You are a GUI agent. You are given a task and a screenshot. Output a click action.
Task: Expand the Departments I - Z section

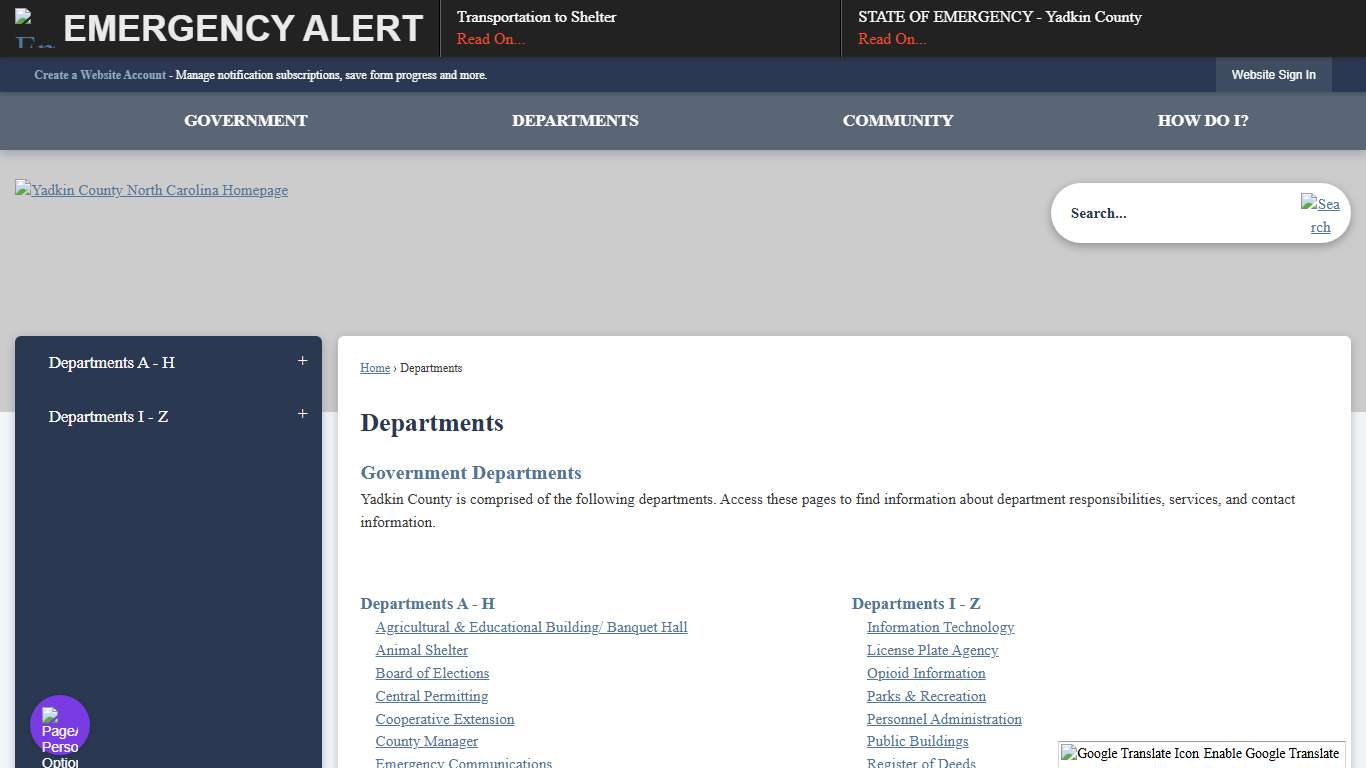click(302, 413)
